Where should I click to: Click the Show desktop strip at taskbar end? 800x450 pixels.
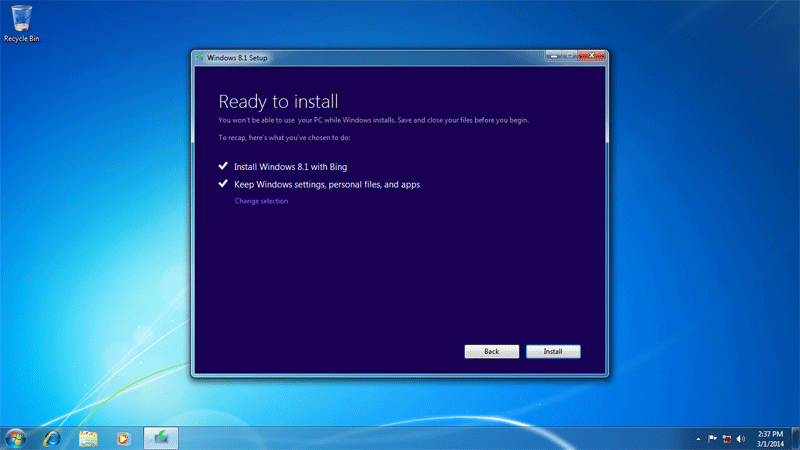[x=795, y=439]
